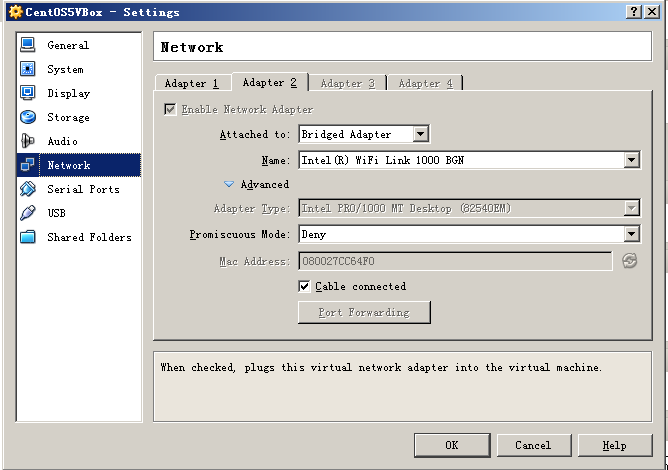Image resolution: width=668 pixels, height=470 pixels.
Task: Open the Attached to dropdown
Action: (x=364, y=134)
